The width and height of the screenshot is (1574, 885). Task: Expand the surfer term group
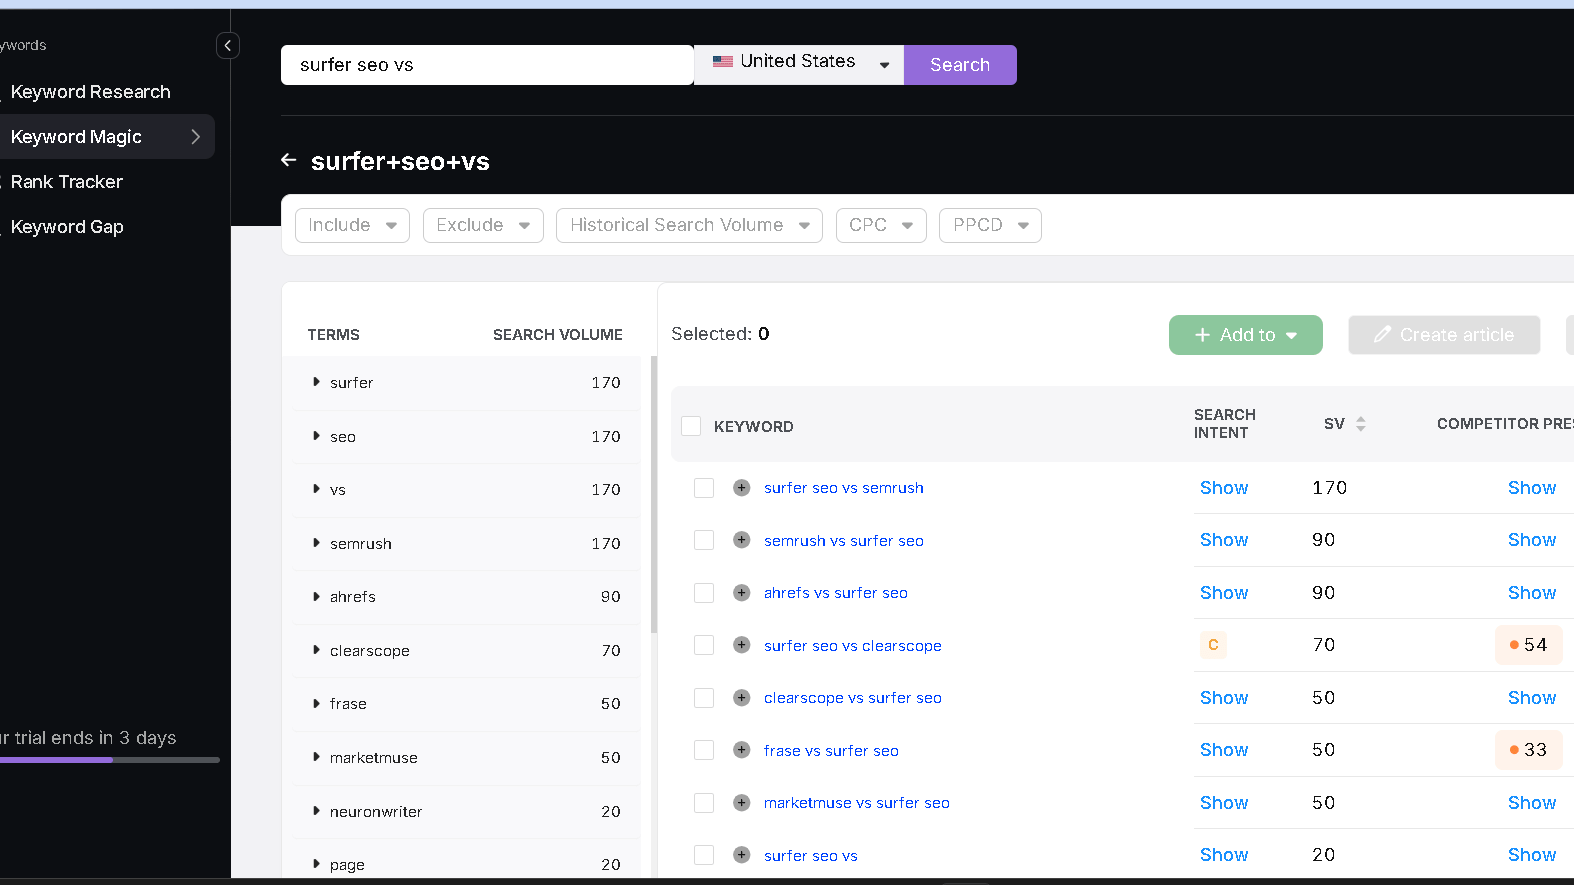[316, 382]
